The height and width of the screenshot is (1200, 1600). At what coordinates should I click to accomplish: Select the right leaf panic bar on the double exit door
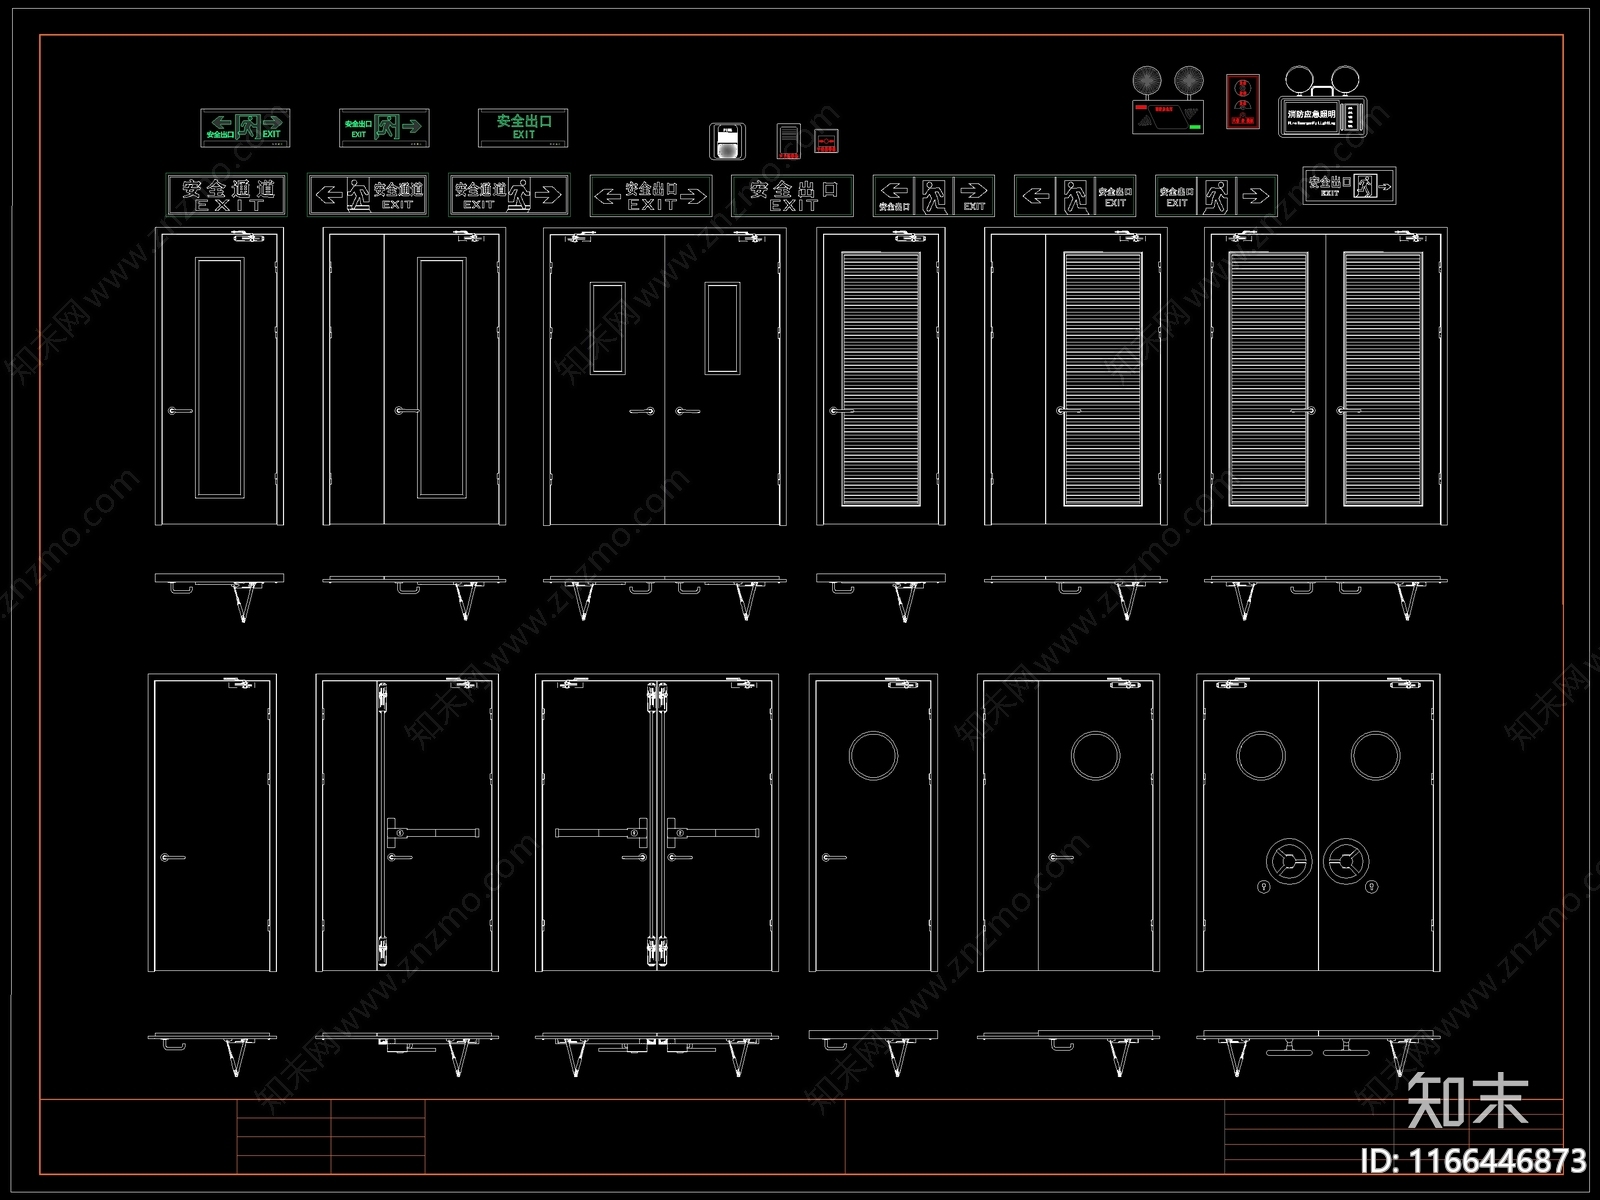point(713,832)
